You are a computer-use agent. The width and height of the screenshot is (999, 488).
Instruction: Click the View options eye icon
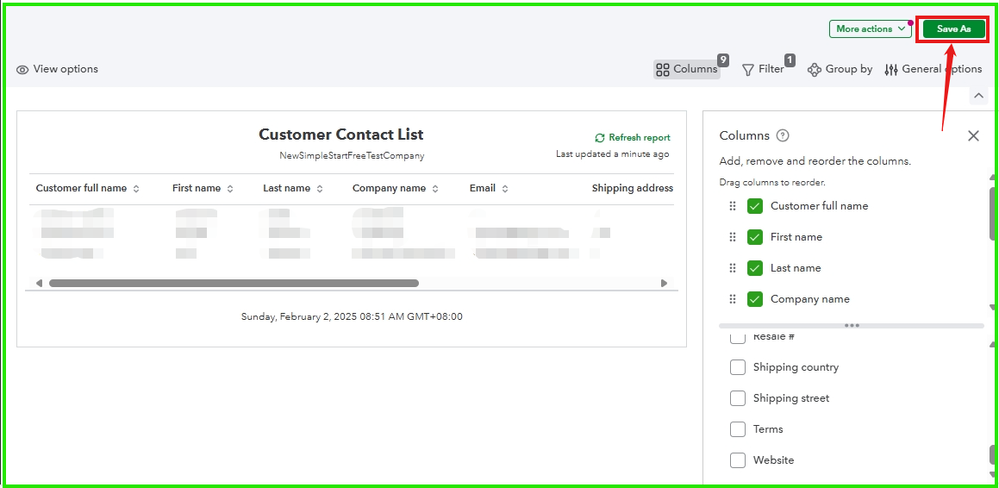22,70
